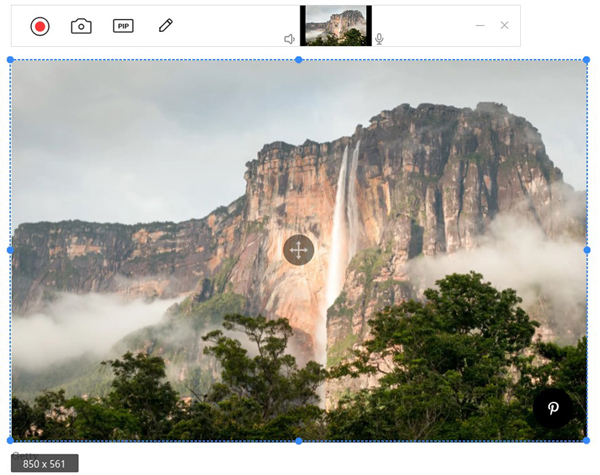
Task: Close the recorder toolbar
Action: coord(504,25)
